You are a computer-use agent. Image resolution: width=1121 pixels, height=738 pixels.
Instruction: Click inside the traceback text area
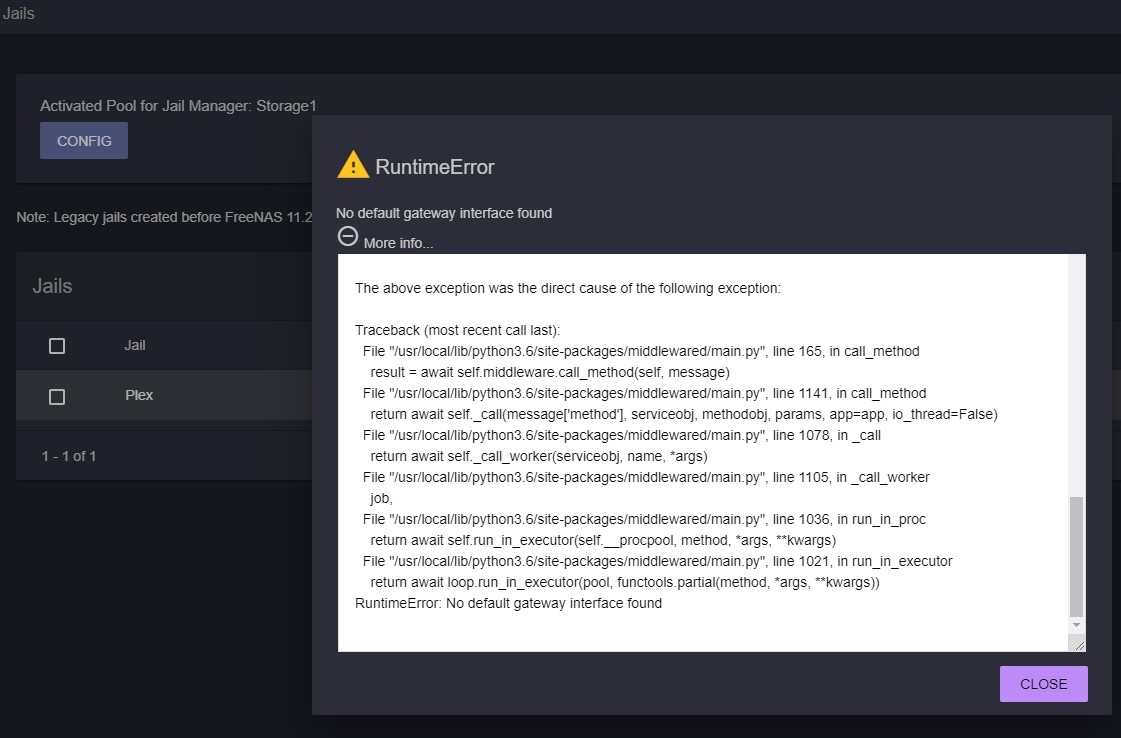coord(700,450)
